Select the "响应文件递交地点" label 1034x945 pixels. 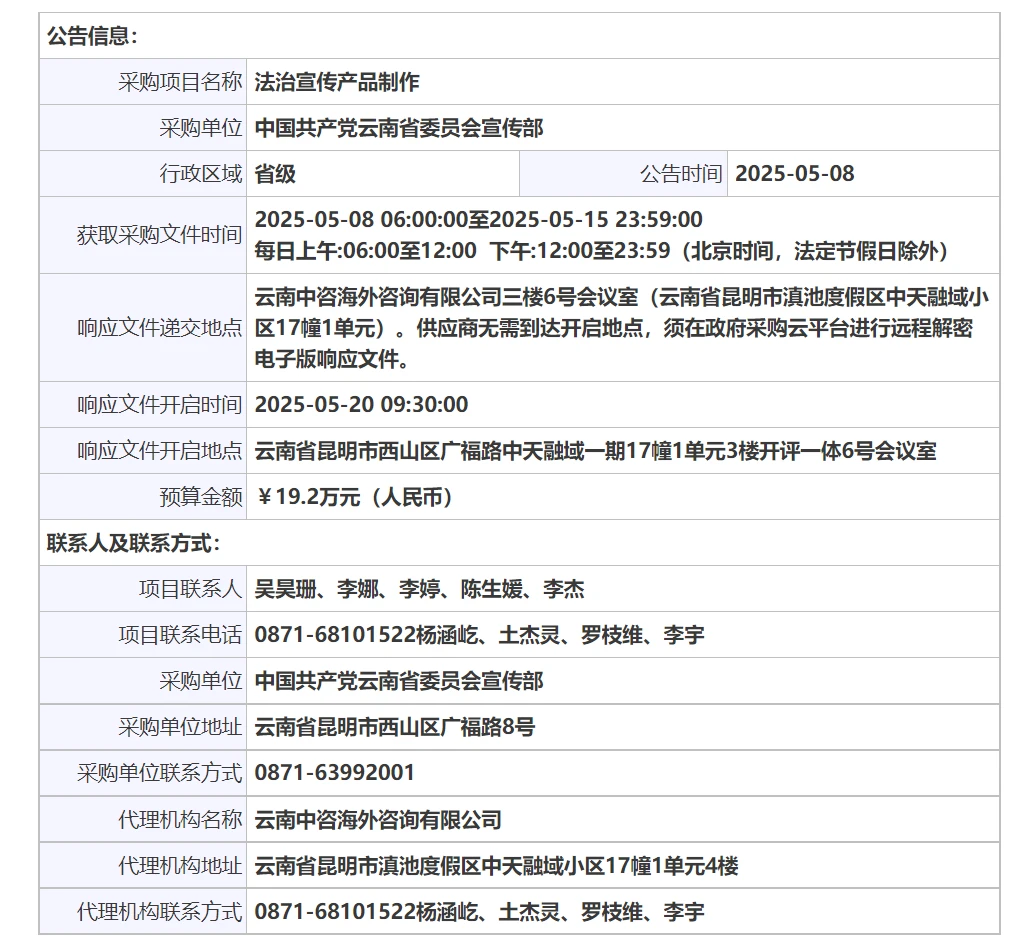159,328
